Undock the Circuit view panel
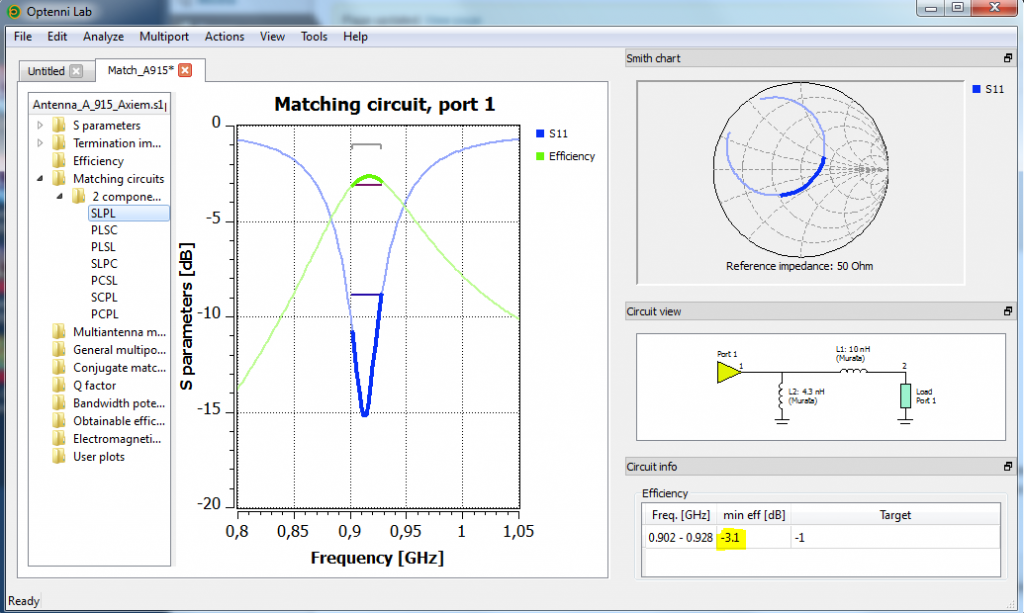This screenshot has height=613, width=1024. (1008, 311)
